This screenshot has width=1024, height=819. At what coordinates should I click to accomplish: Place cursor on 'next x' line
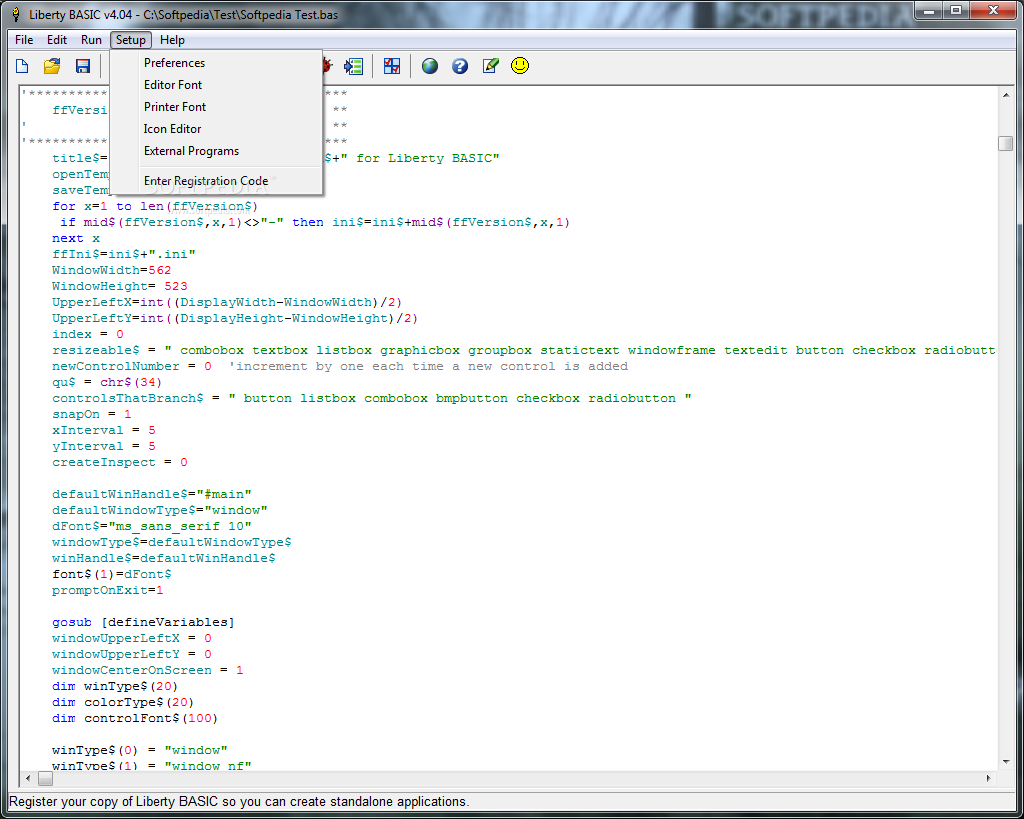click(x=76, y=238)
